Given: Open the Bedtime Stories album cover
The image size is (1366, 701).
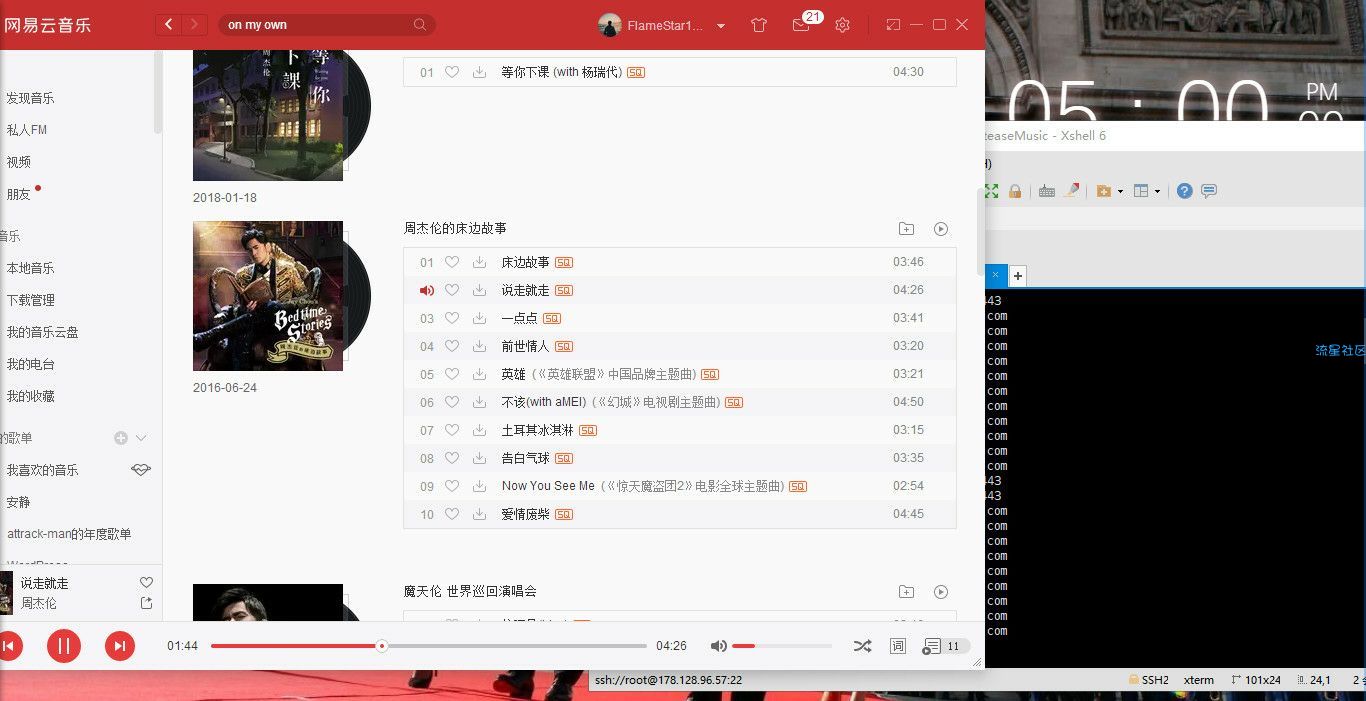Looking at the screenshot, I should [x=268, y=296].
